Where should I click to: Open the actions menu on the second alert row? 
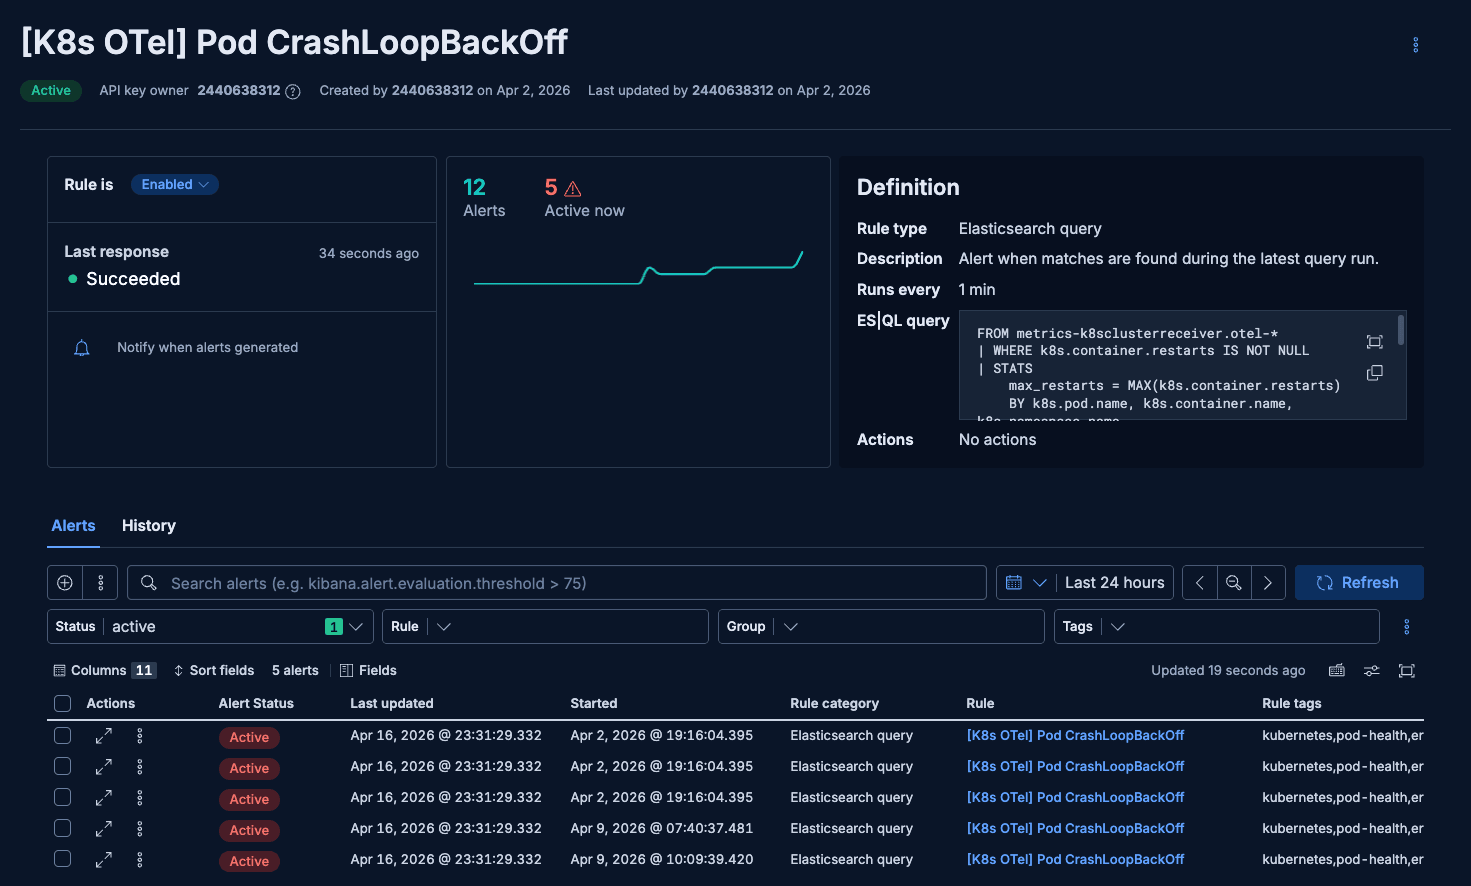[x=139, y=766]
